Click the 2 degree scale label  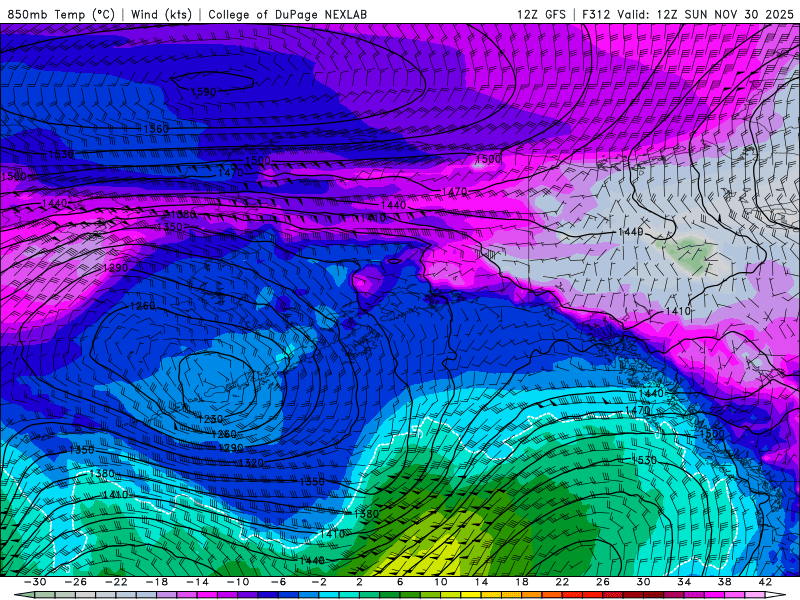(359, 582)
